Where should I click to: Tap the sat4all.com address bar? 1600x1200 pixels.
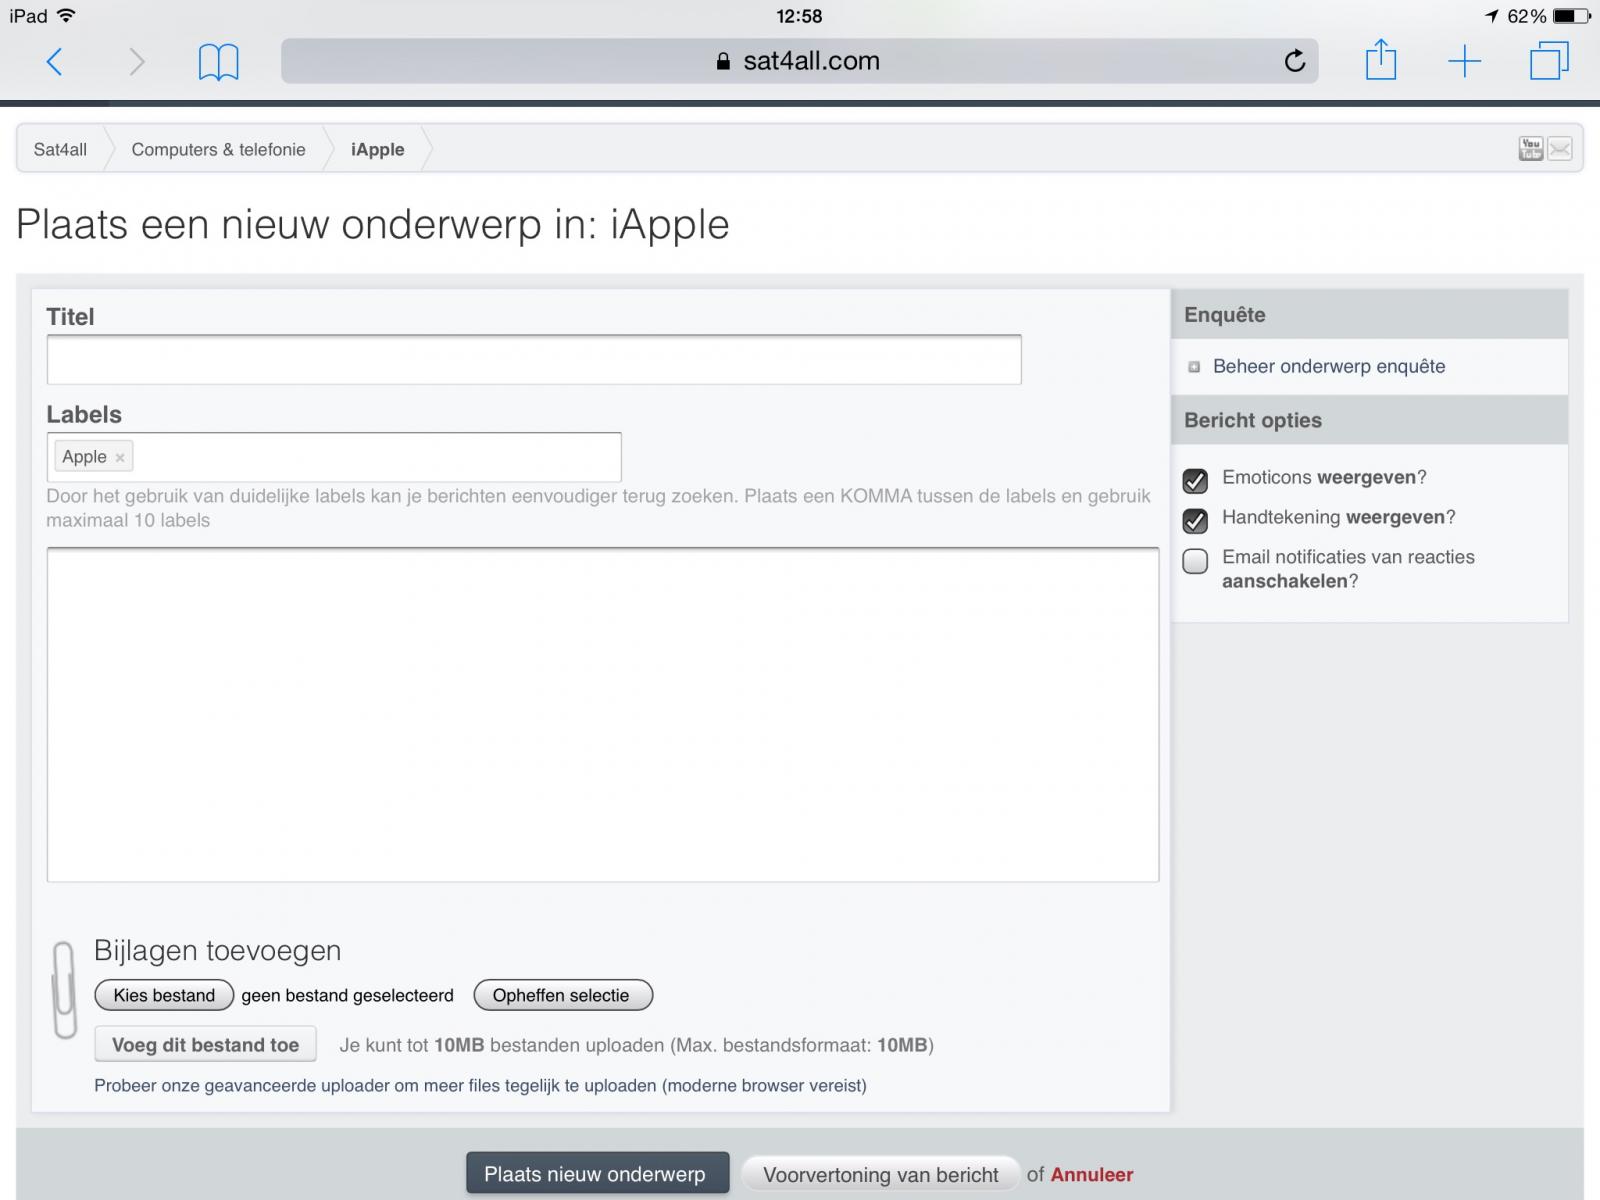point(799,61)
